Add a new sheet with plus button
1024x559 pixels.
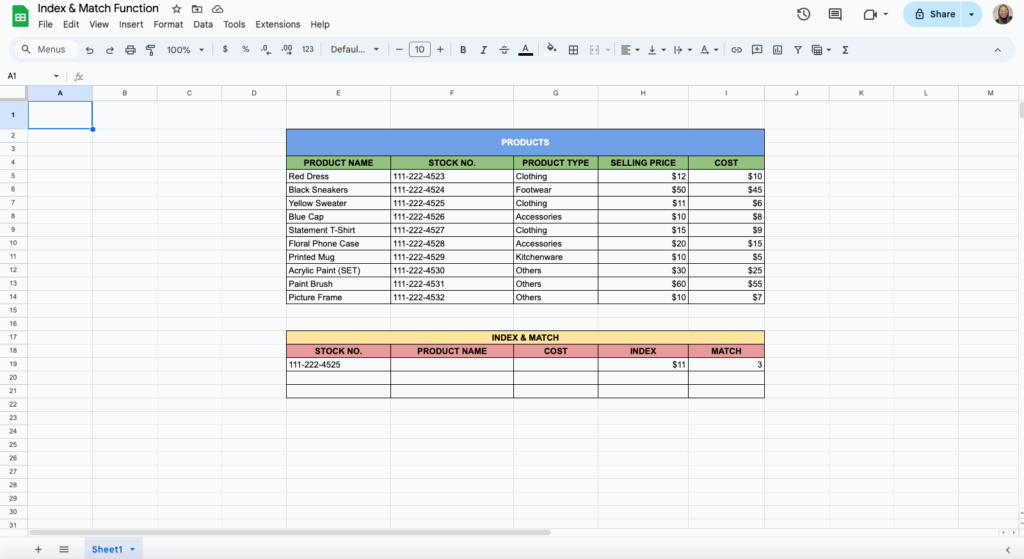(38, 549)
